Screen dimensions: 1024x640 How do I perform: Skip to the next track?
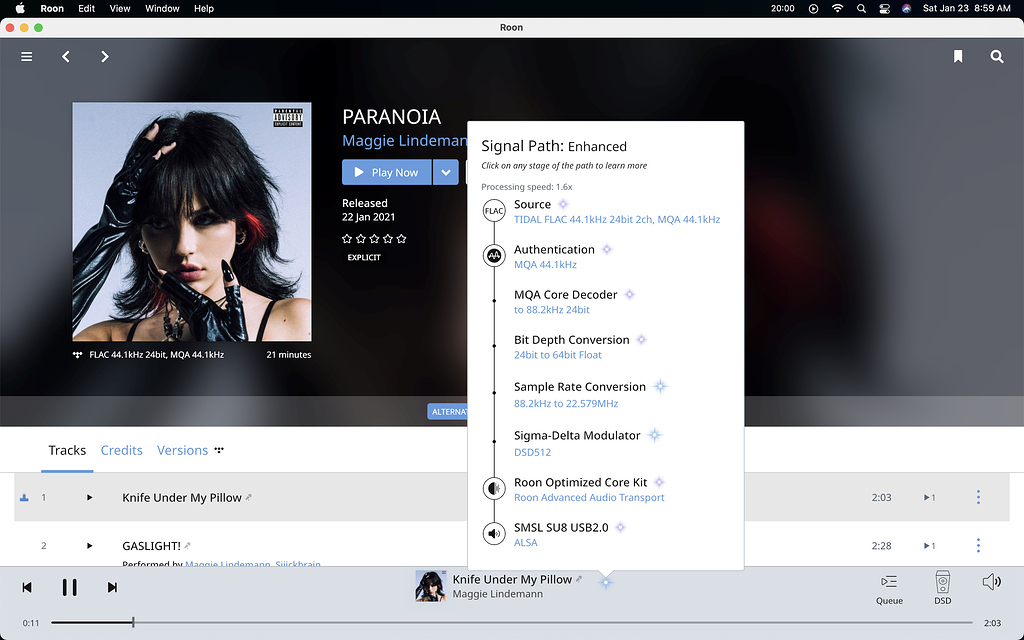(112, 588)
